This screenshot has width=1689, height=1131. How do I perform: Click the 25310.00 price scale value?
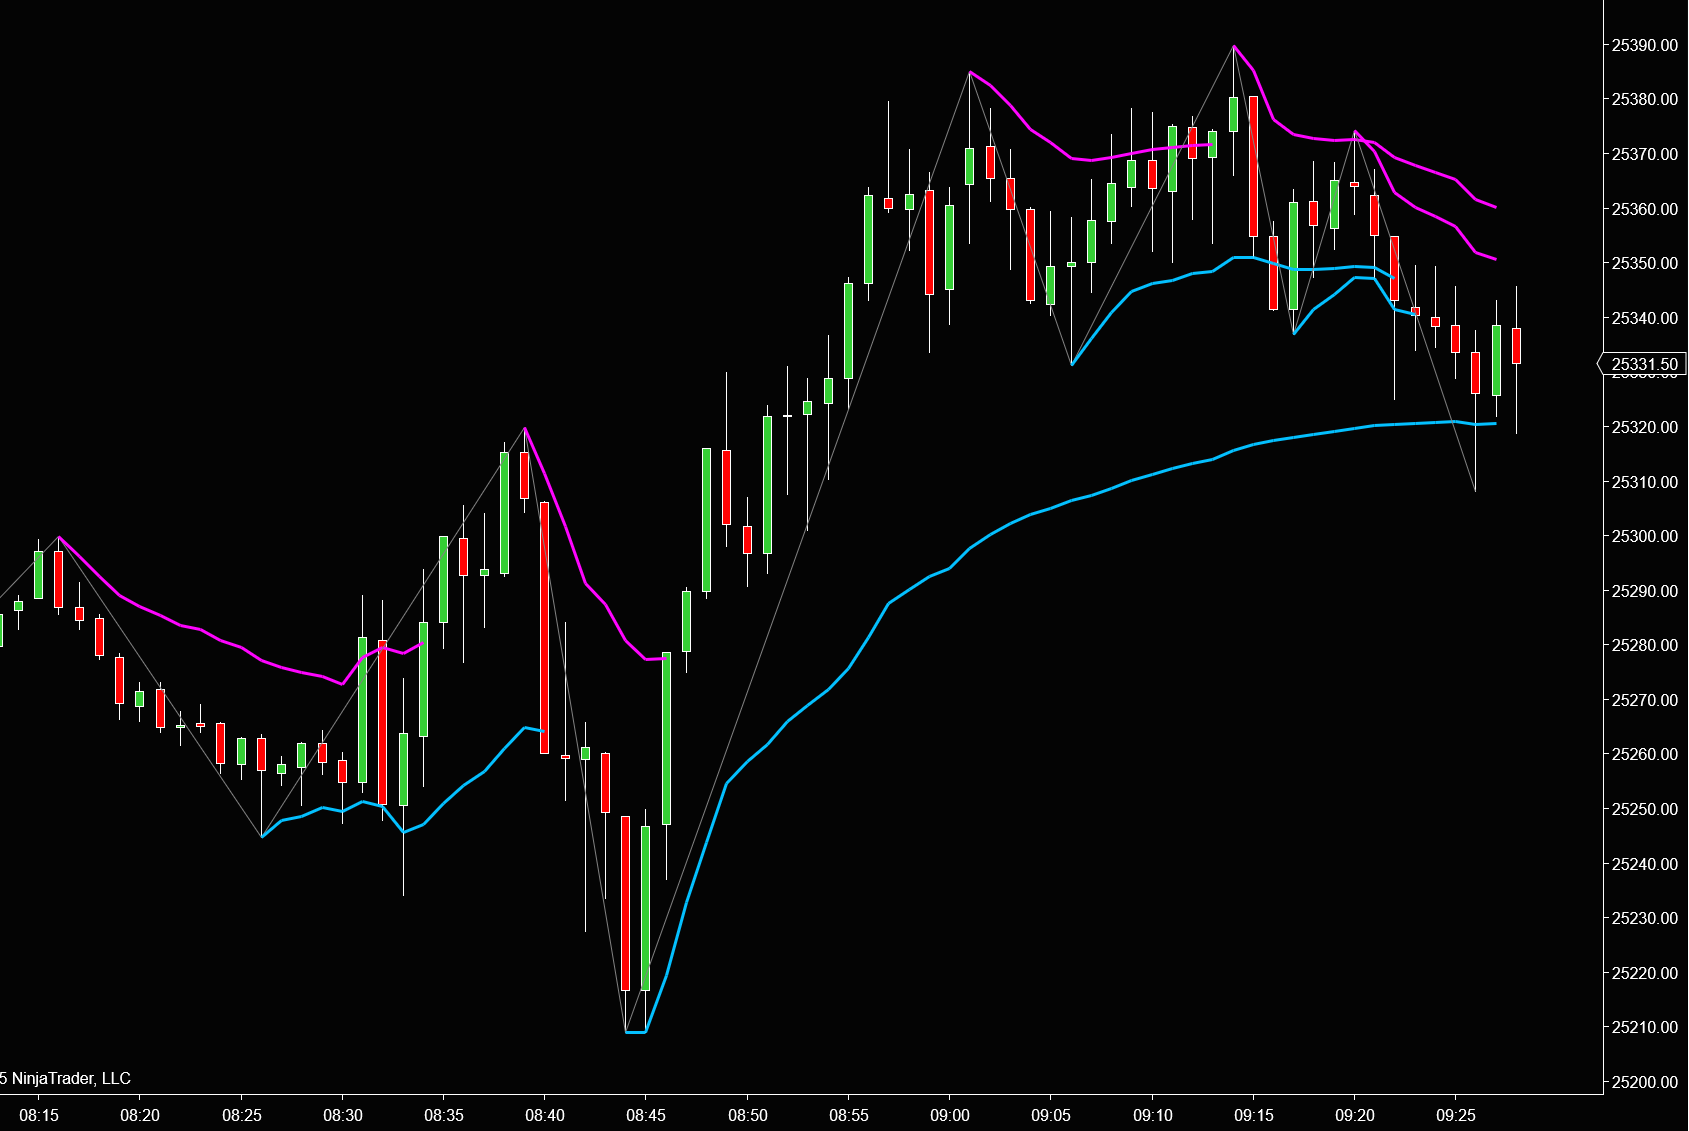[x=1645, y=482]
